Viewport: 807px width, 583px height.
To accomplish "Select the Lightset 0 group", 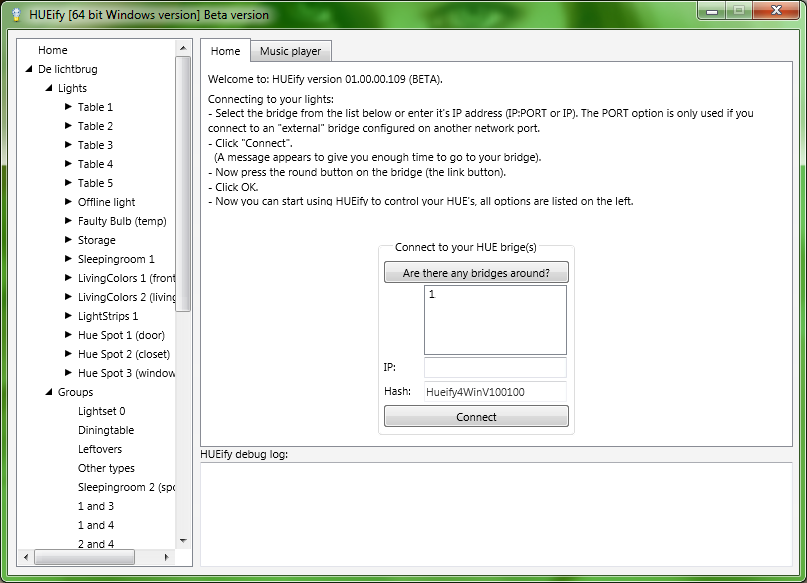I will coord(101,411).
